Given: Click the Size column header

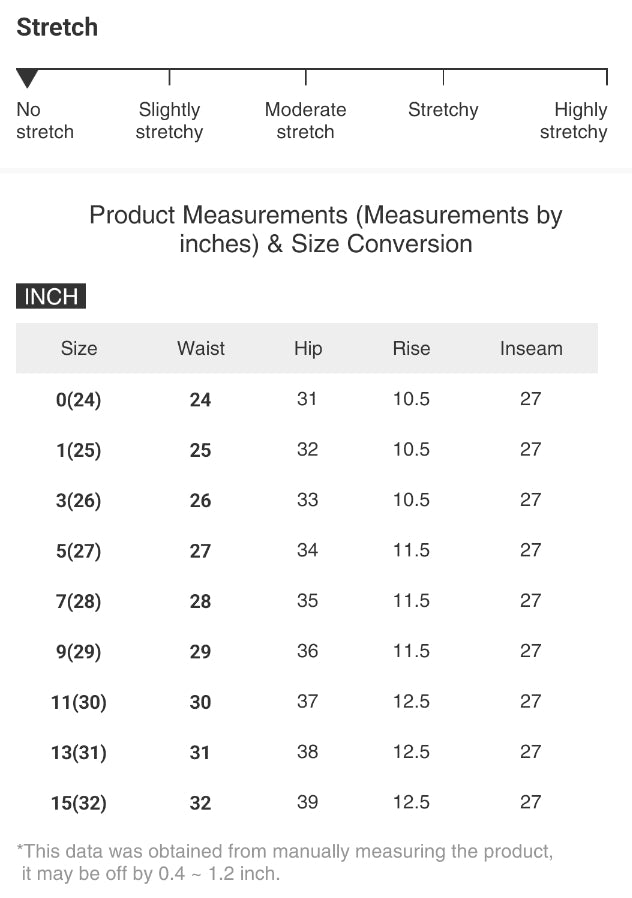Looking at the screenshot, I should [79, 348].
